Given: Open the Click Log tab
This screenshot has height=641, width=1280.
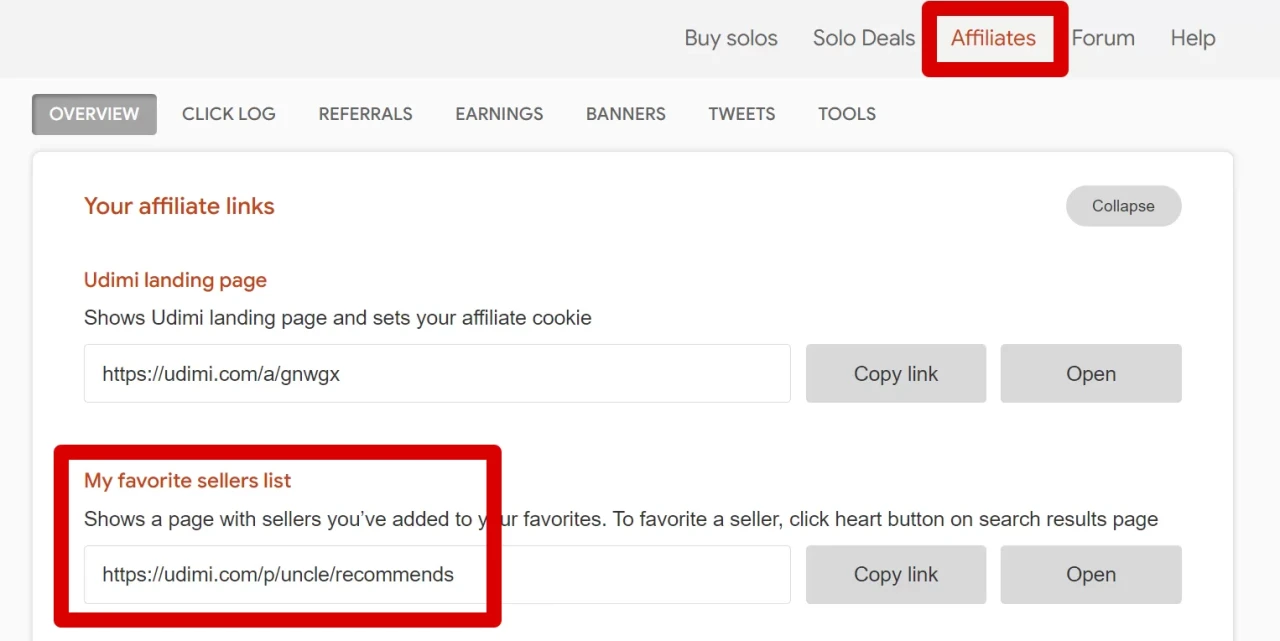Looking at the screenshot, I should pos(228,114).
